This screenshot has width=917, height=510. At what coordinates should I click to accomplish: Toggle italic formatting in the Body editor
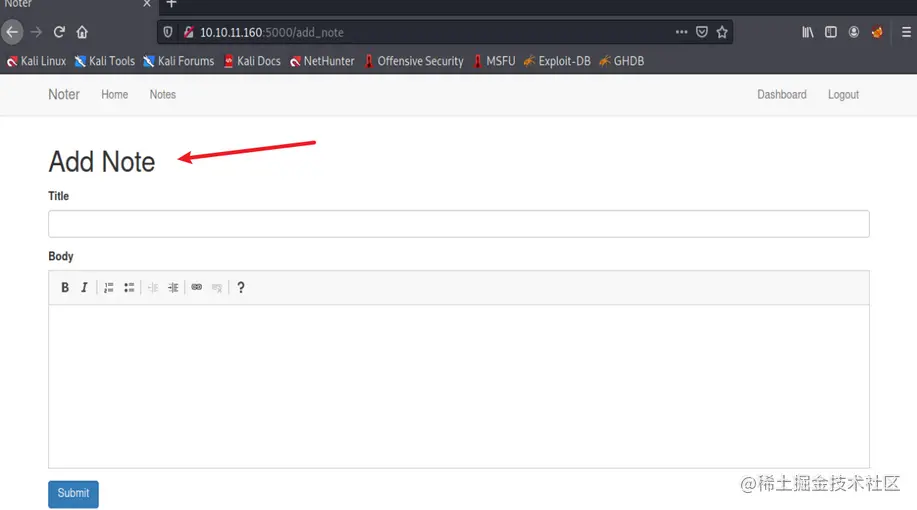tap(84, 287)
